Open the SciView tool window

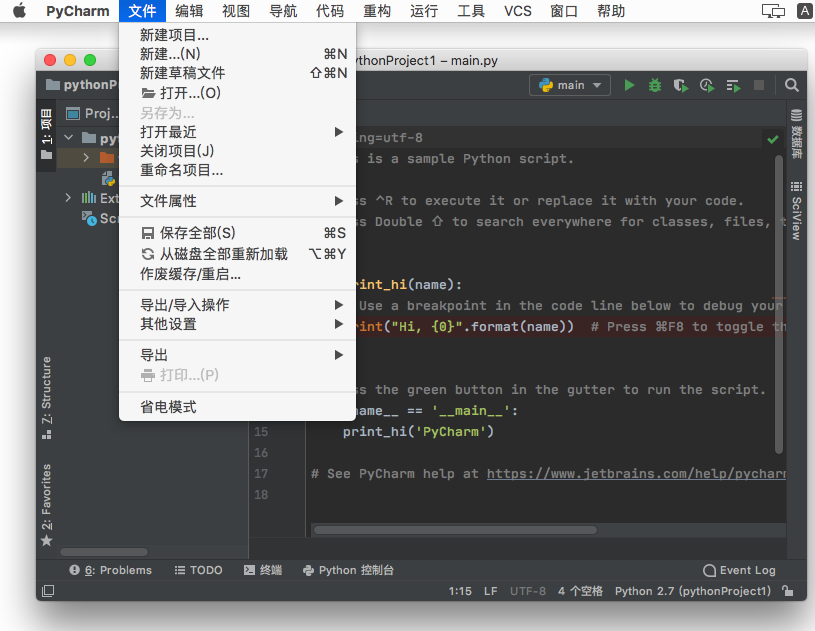[x=796, y=211]
